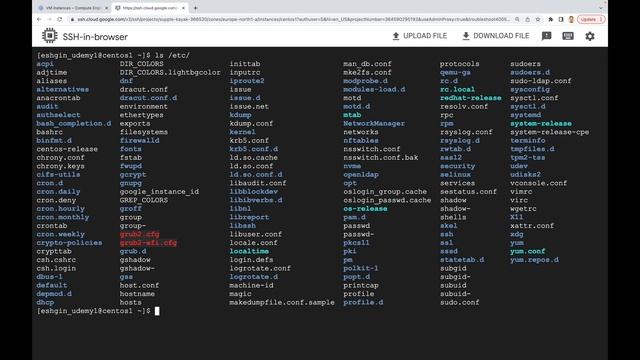Click the browser address bar URL
Image resolution: width=640 pixels, height=360 pixels.
pos(293,19)
